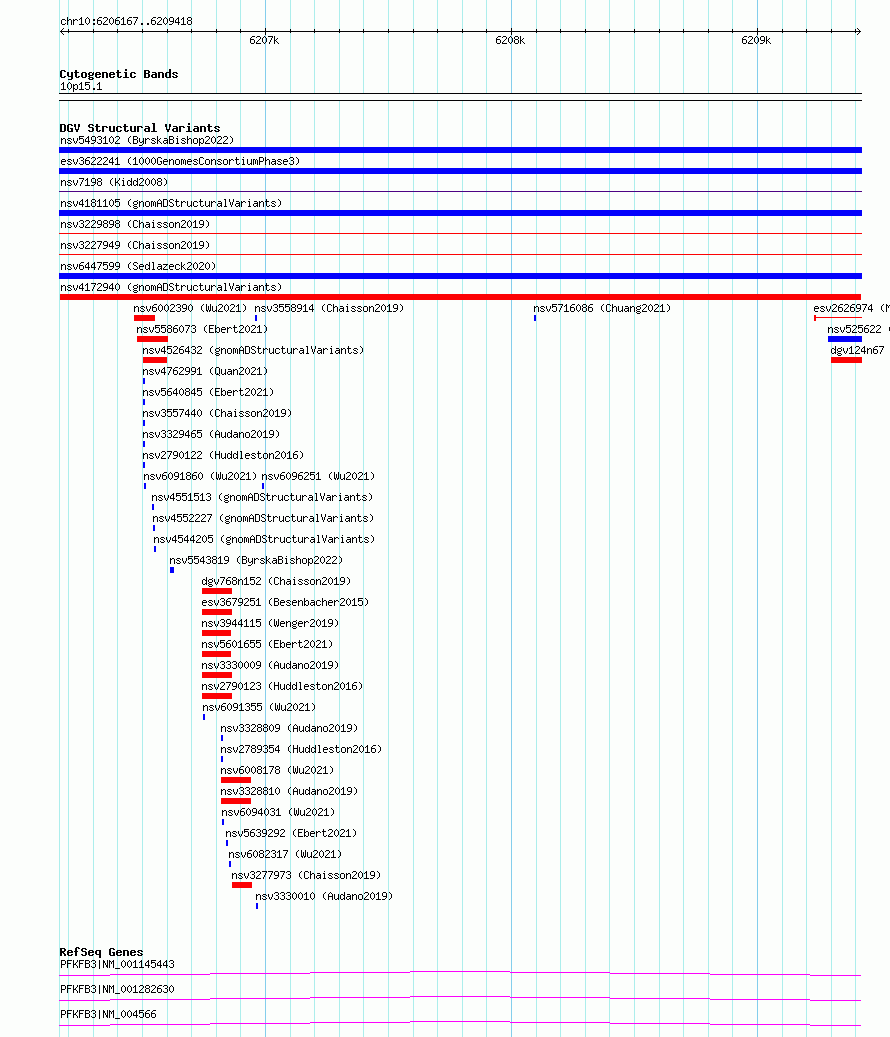Image resolution: width=890 pixels, height=1037 pixels.
Task: Click the nsv4172940 (gnomADStructuralVariants) label
Action: tap(171, 288)
